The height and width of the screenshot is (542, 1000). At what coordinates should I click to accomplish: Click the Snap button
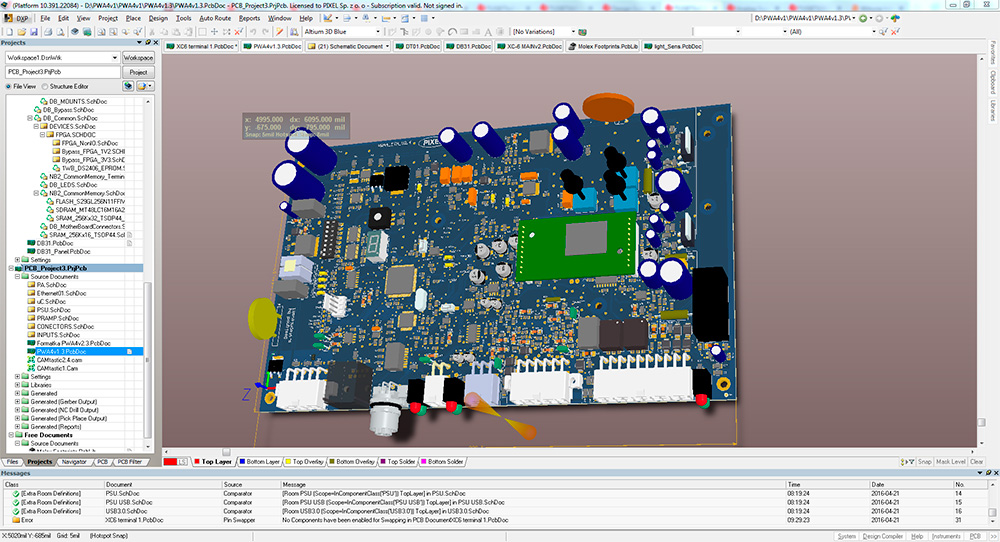click(x=925, y=462)
